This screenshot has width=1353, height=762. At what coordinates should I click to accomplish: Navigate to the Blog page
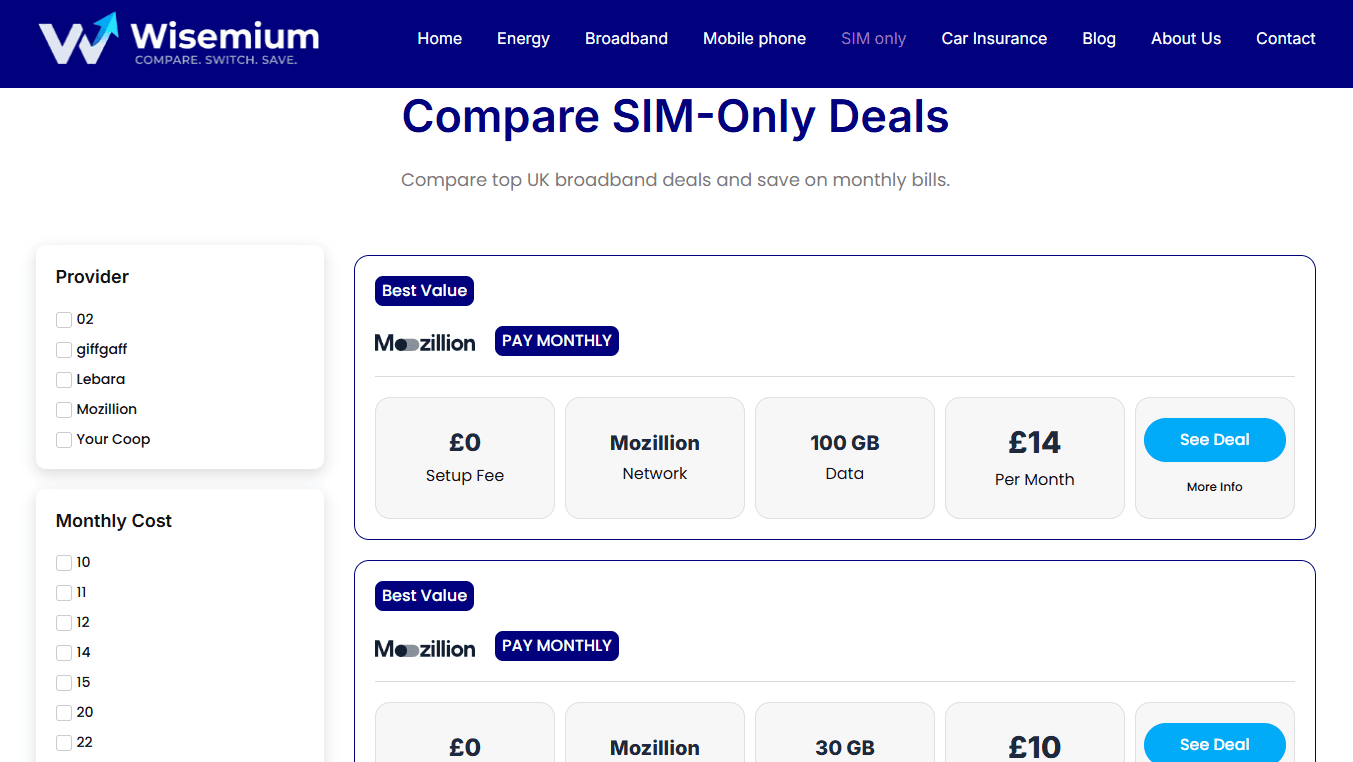pos(1099,39)
